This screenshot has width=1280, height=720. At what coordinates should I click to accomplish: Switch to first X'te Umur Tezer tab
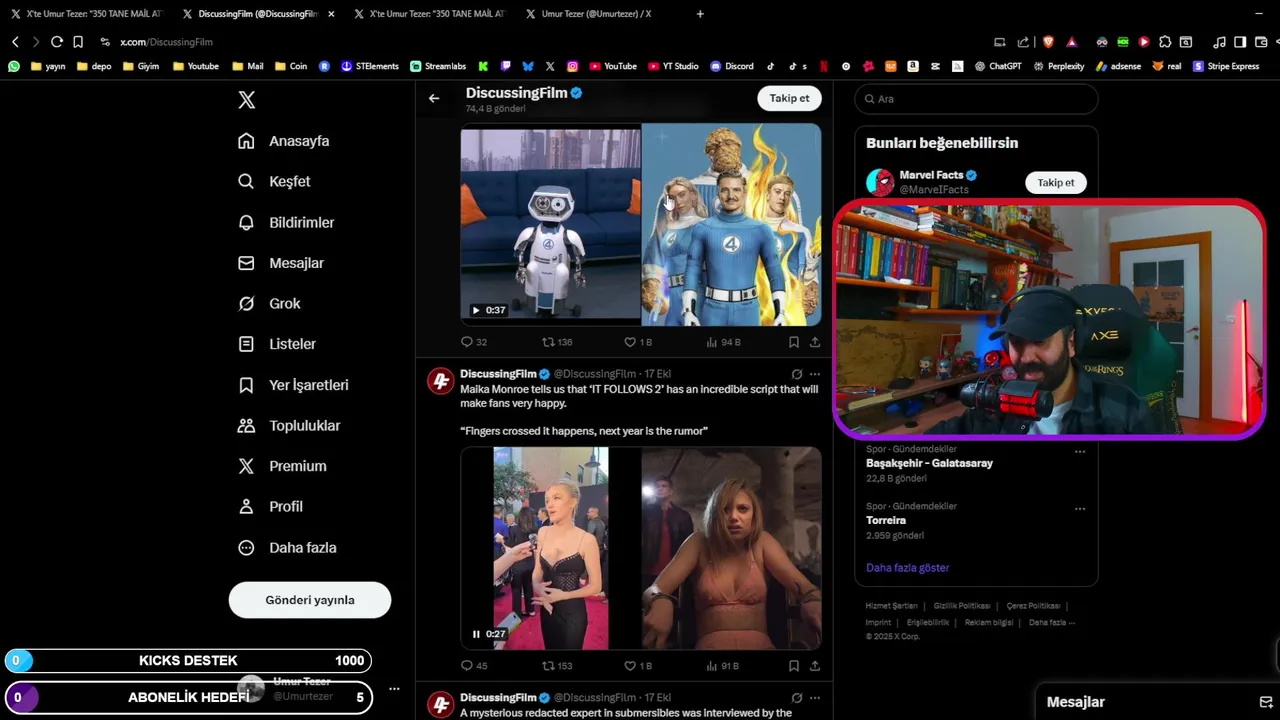pos(88,14)
